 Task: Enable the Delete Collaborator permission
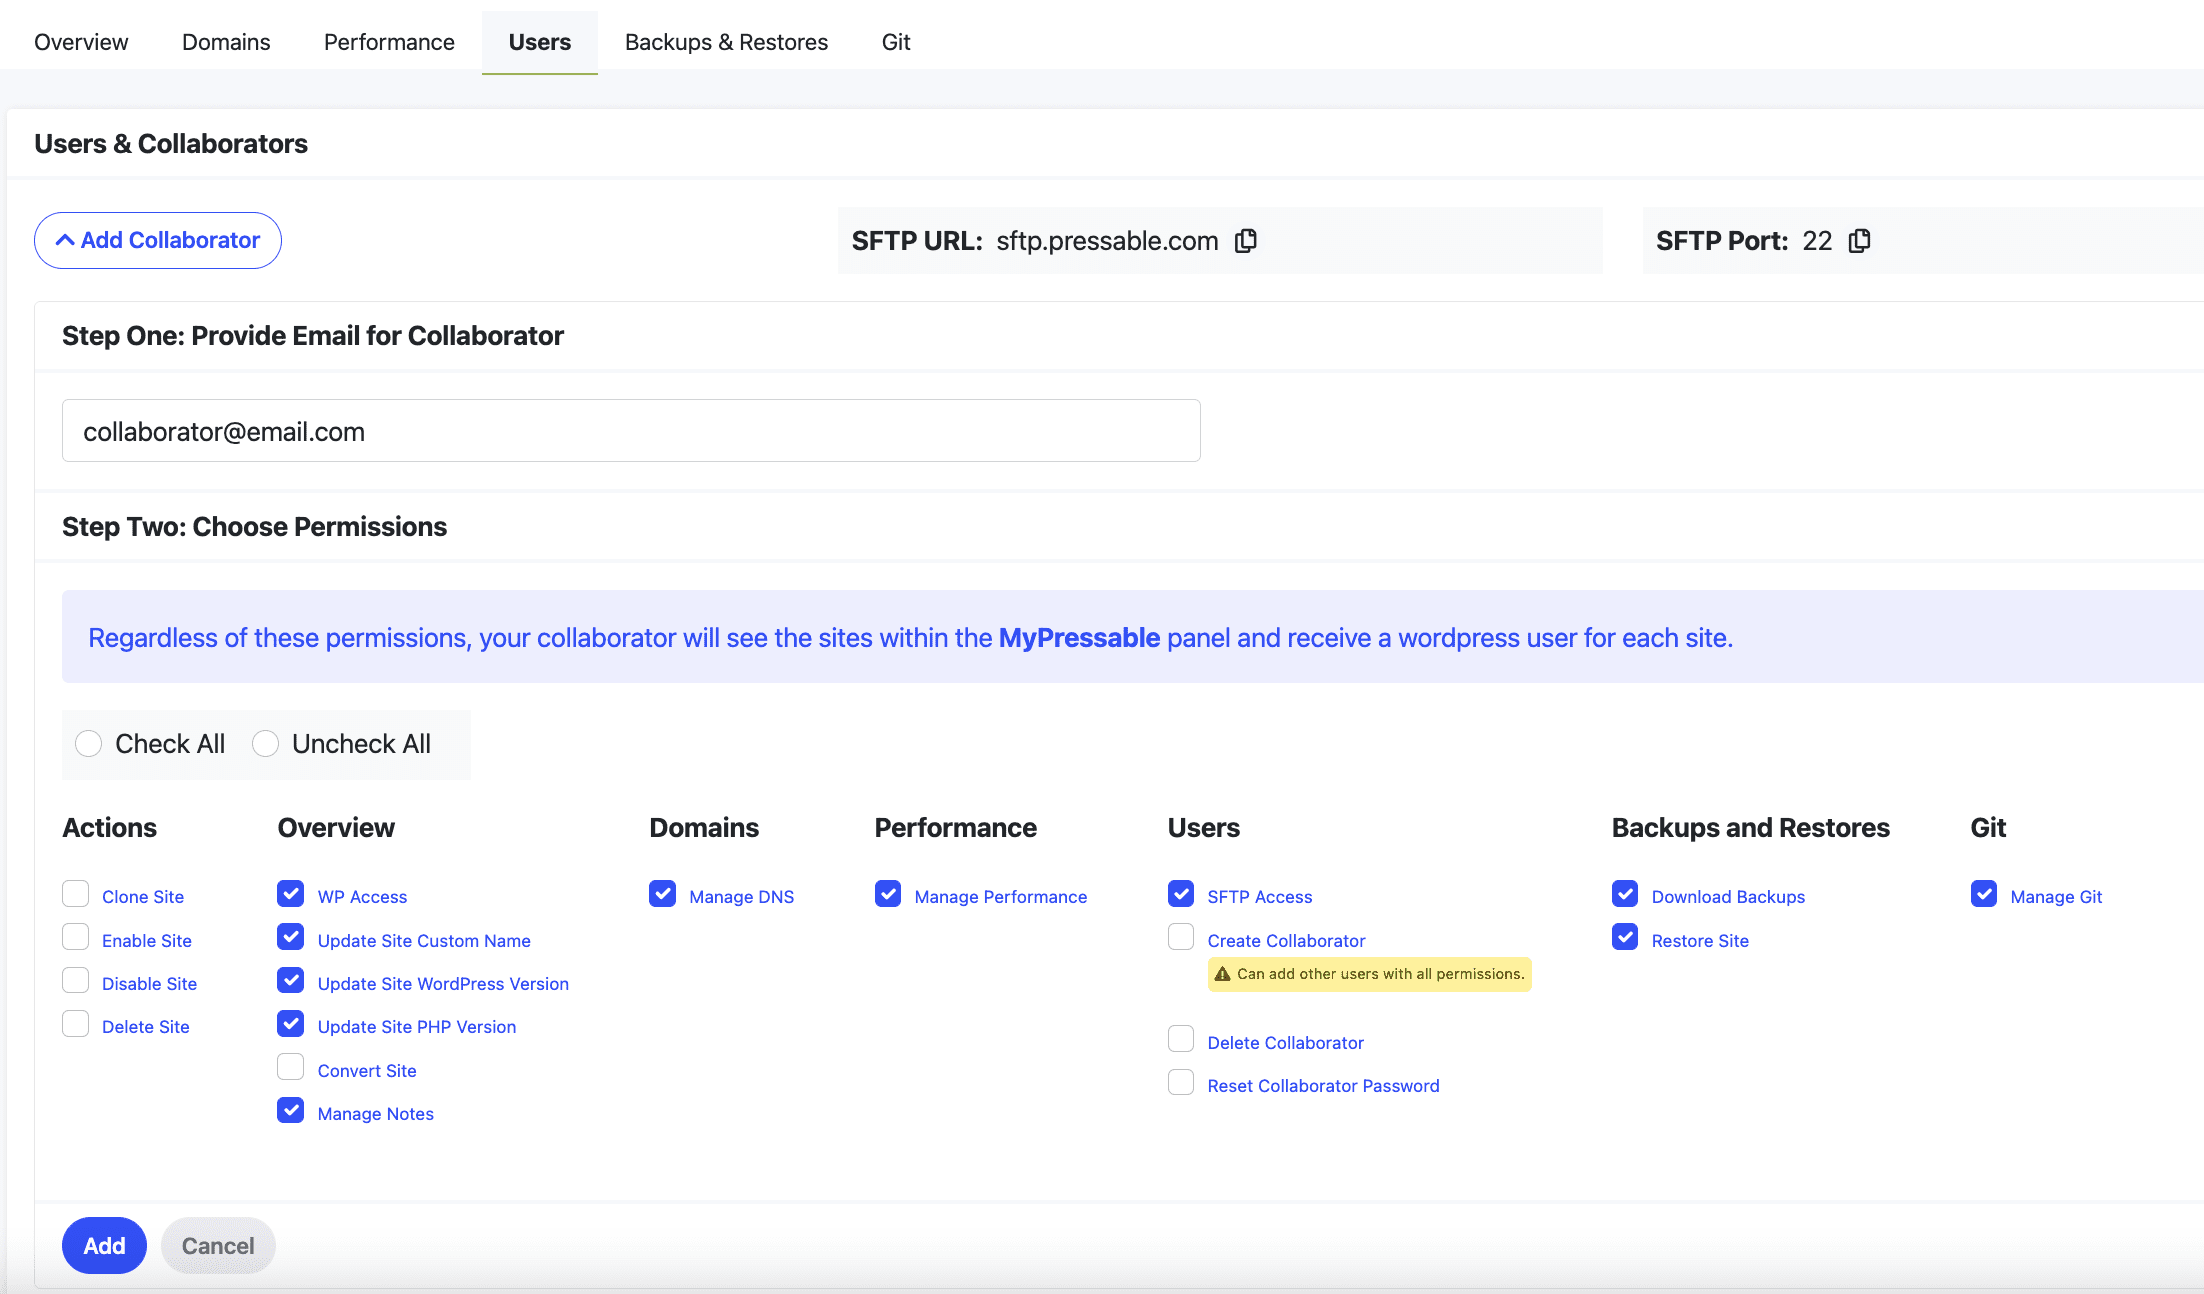[x=1180, y=1039]
